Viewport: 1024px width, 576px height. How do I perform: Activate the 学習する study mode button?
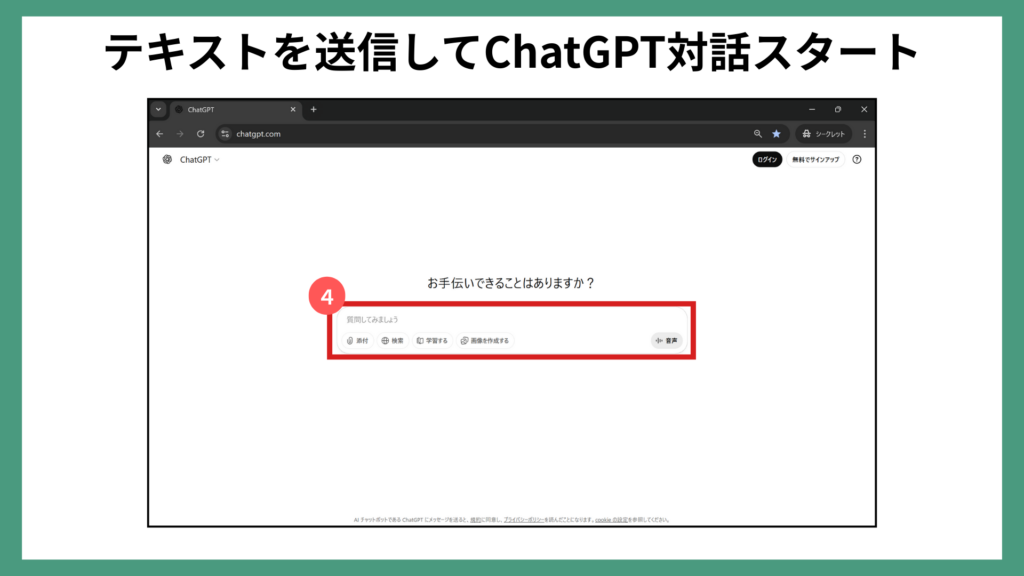coord(432,341)
